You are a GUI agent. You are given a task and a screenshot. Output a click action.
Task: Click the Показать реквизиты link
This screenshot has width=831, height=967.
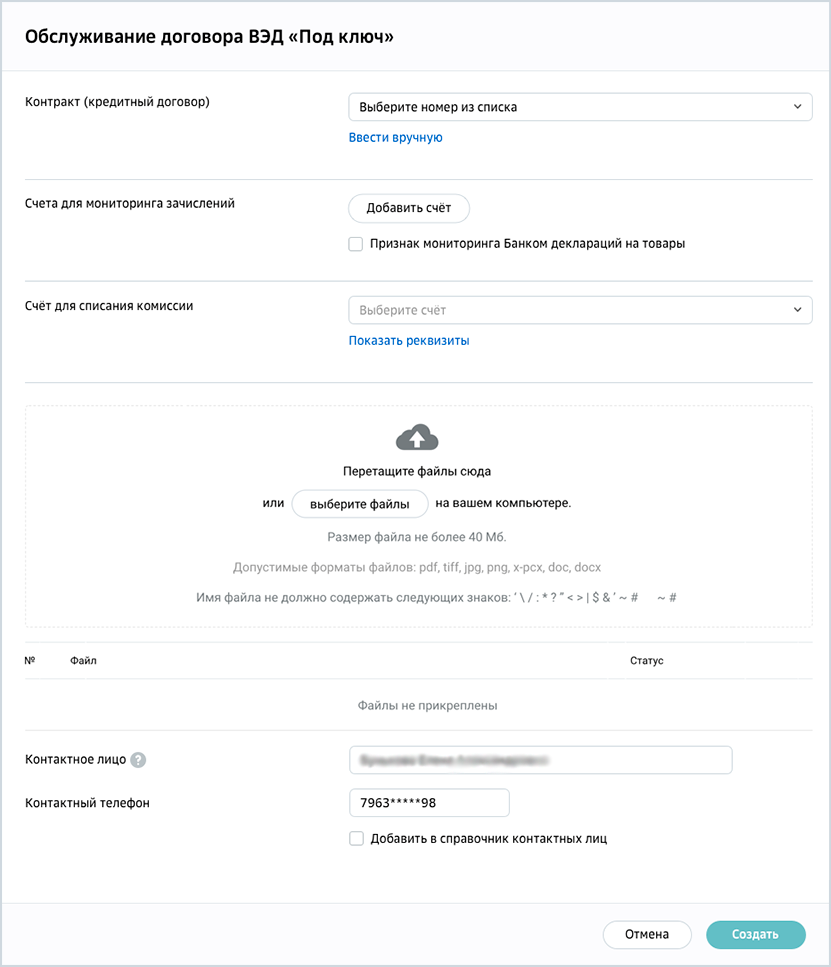(409, 340)
